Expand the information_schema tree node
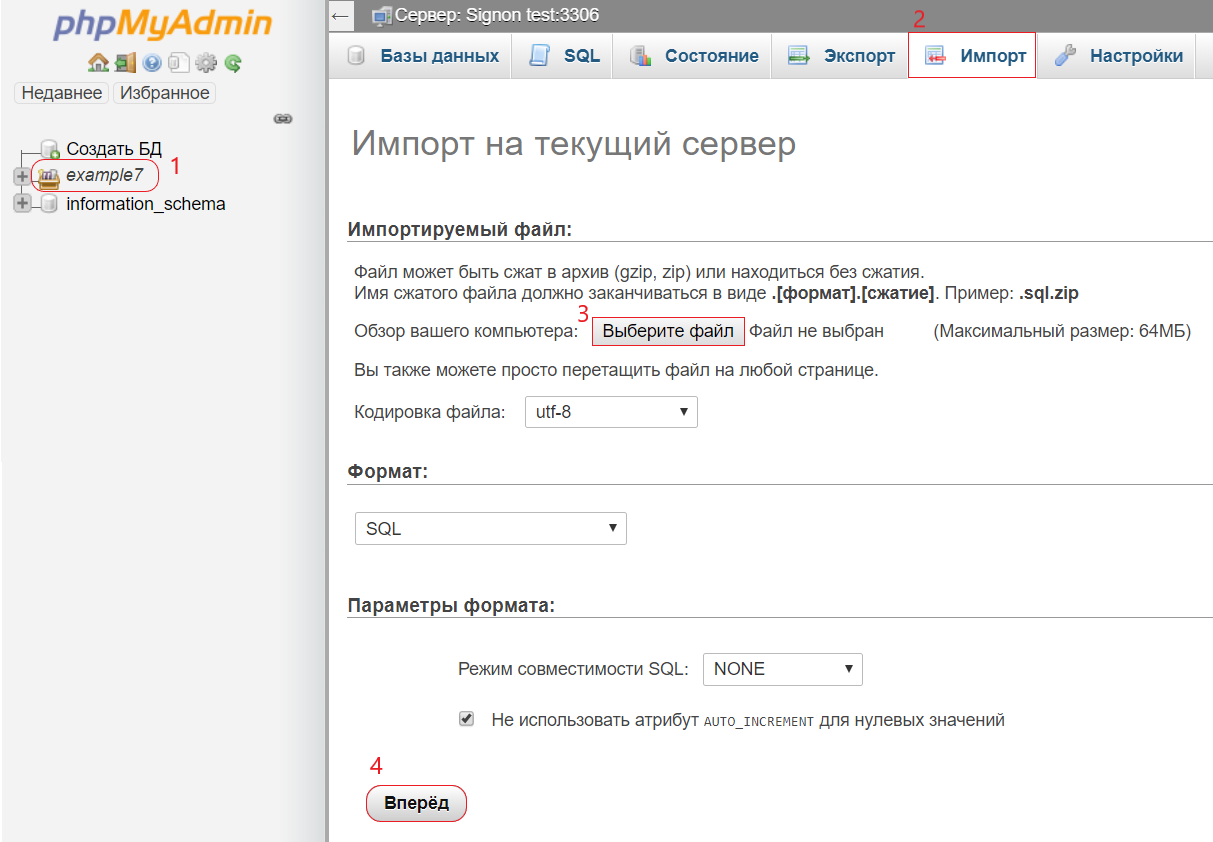Image resolution: width=1213 pixels, height=842 pixels. [22, 204]
